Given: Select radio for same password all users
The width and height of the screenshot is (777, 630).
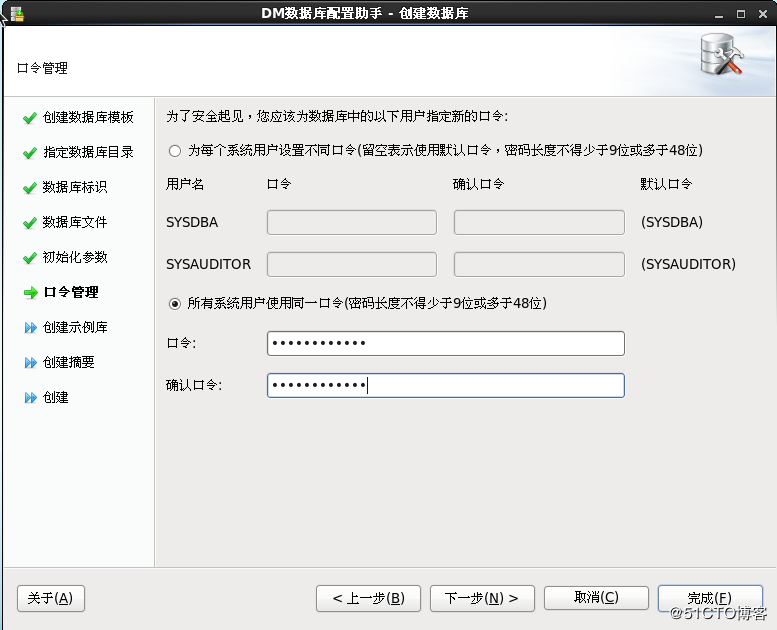Looking at the screenshot, I should tap(174, 303).
